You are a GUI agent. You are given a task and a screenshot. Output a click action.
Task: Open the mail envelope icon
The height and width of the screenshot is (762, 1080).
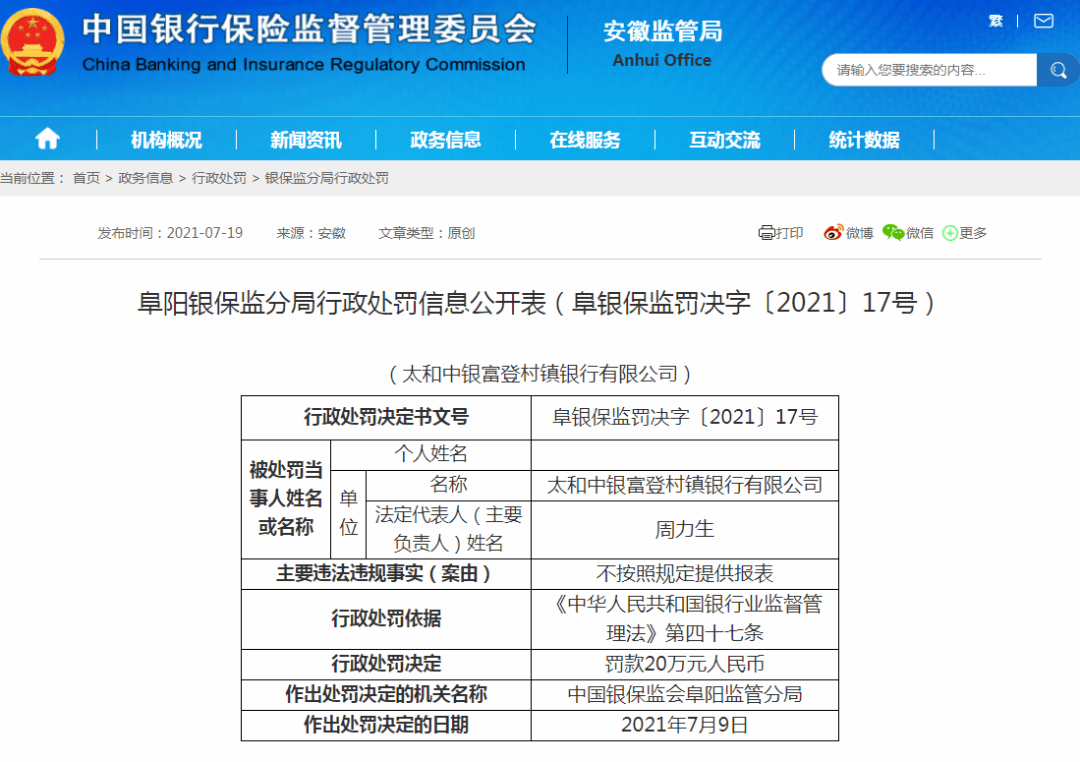(1043, 21)
